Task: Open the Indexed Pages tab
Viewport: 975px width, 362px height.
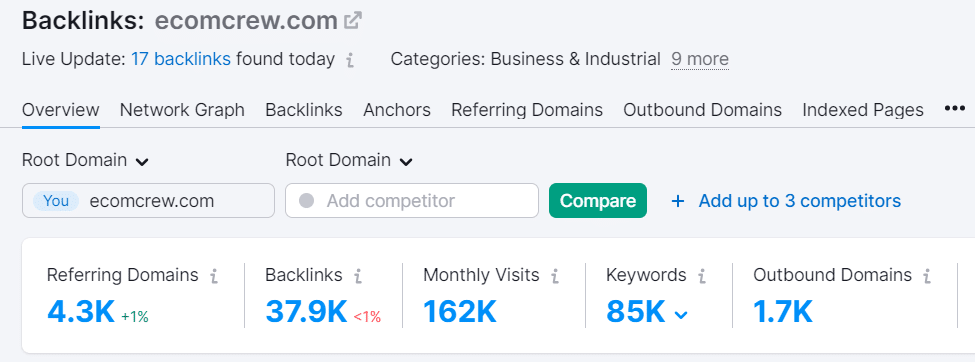Action: point(863,110)
